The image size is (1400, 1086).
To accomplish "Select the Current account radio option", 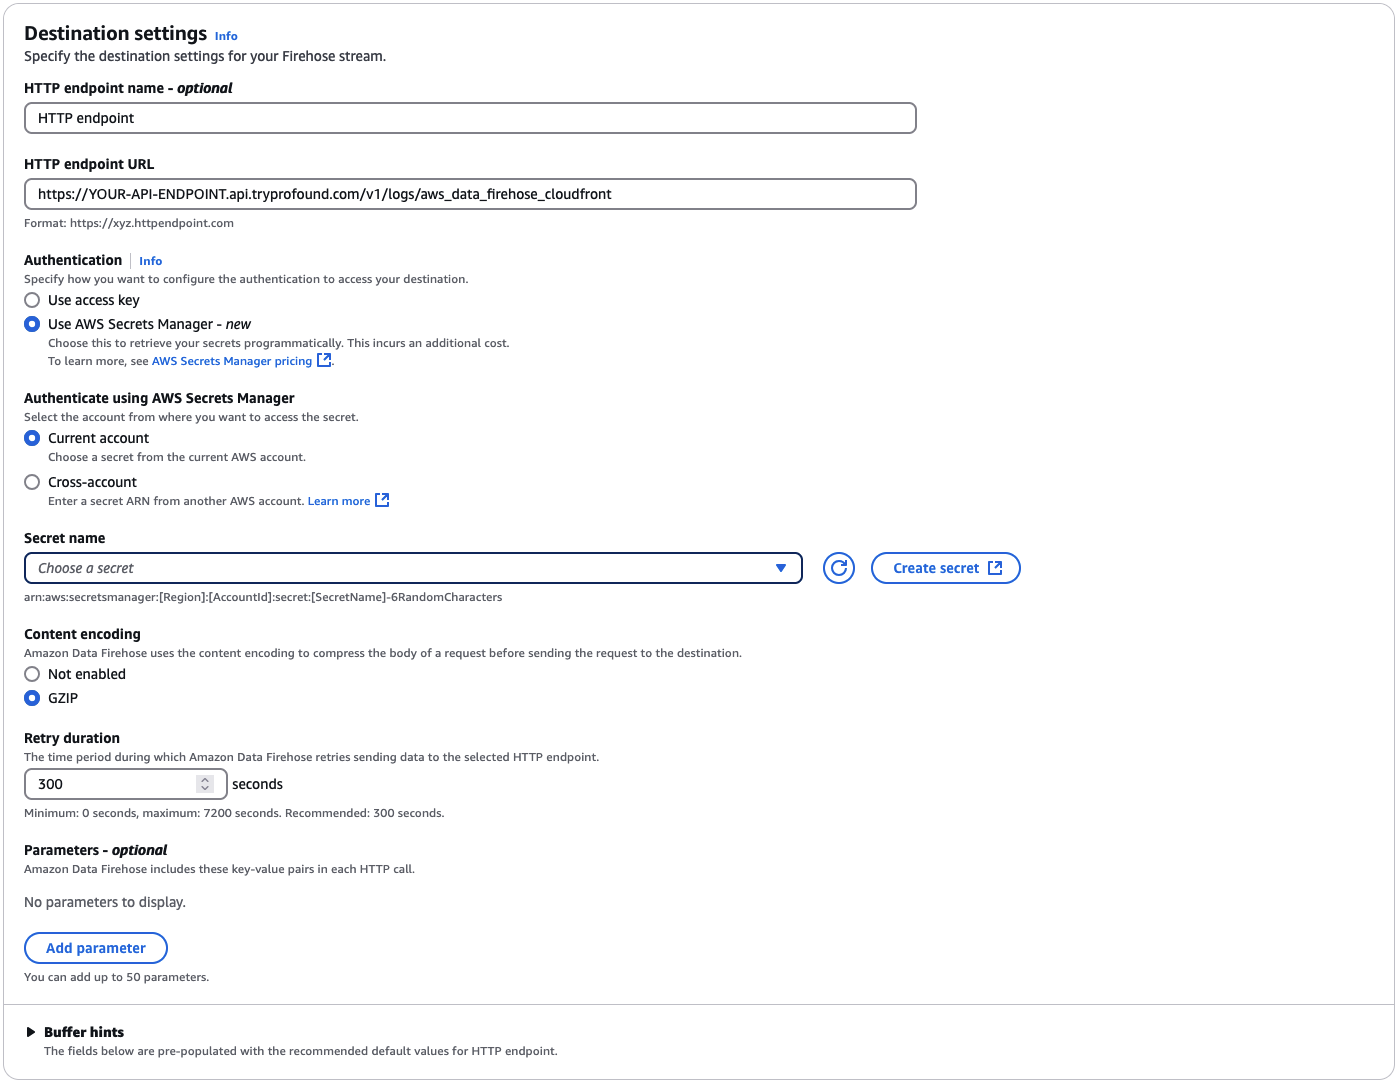I will 32,438.
